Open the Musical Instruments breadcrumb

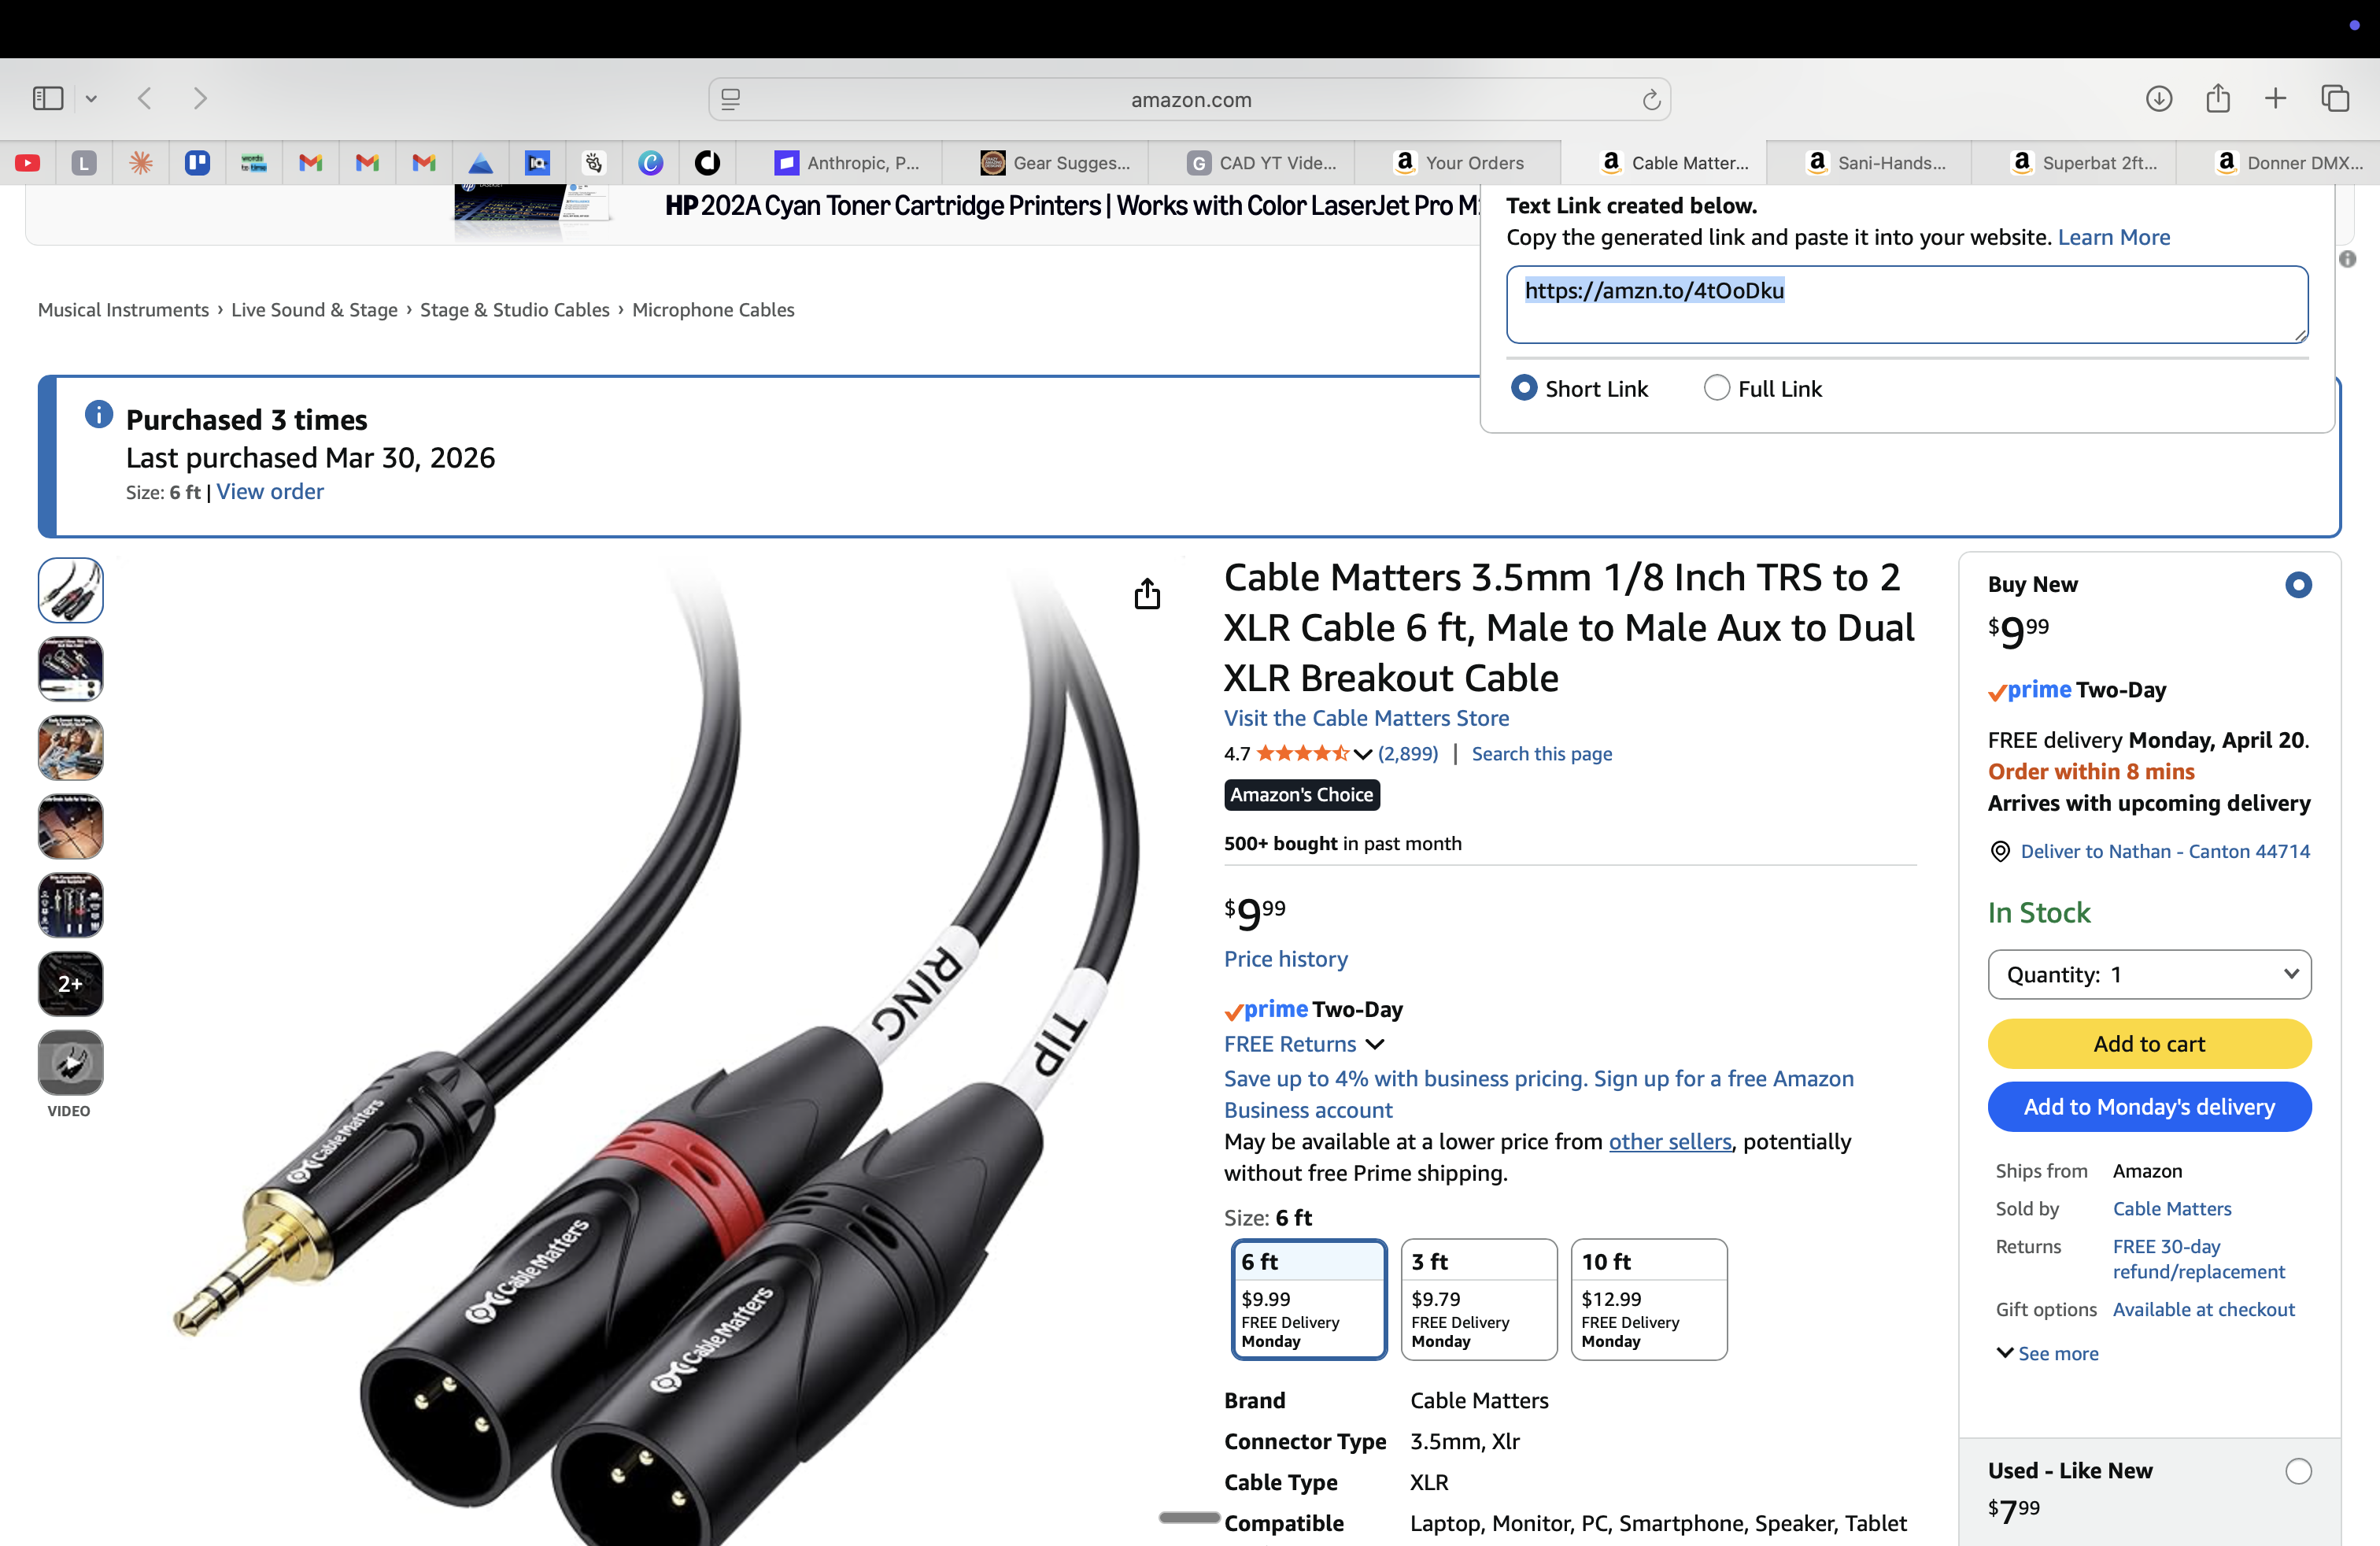(x=123, y=310)
